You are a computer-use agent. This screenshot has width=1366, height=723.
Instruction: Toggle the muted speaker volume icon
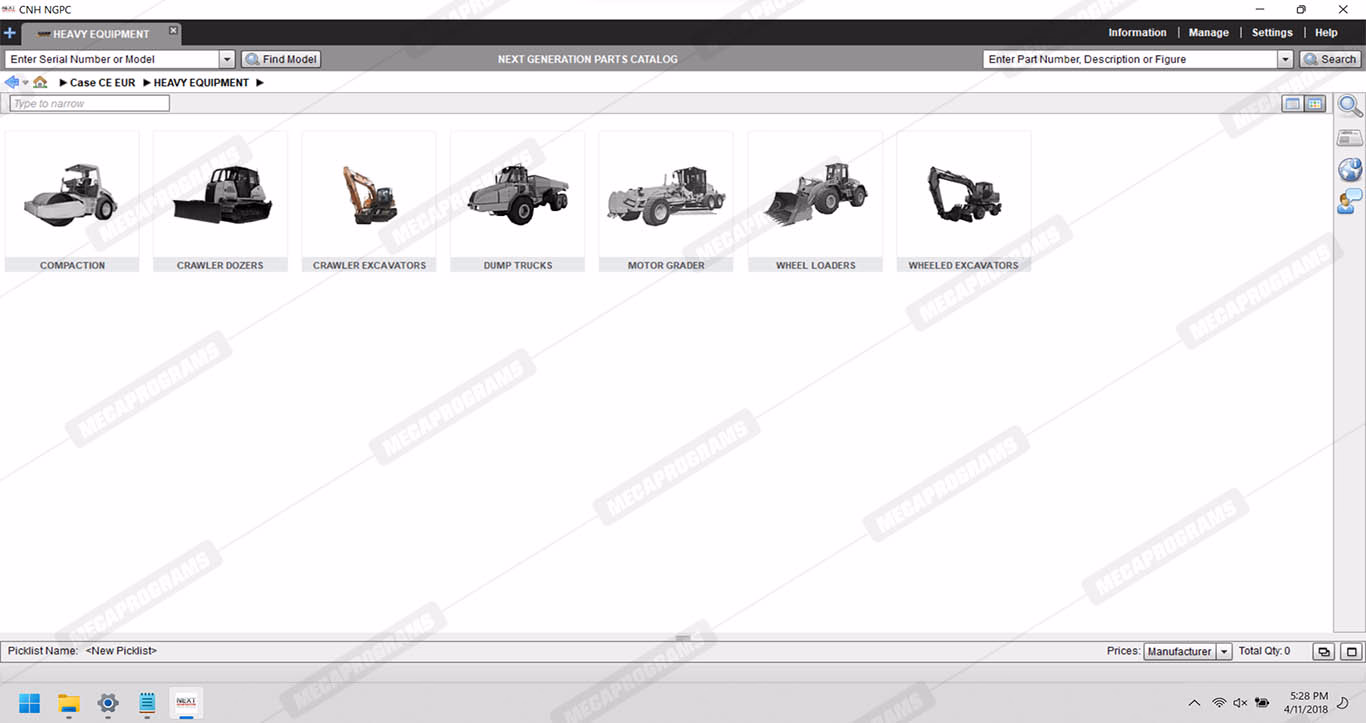click(x=1240, y=703)
